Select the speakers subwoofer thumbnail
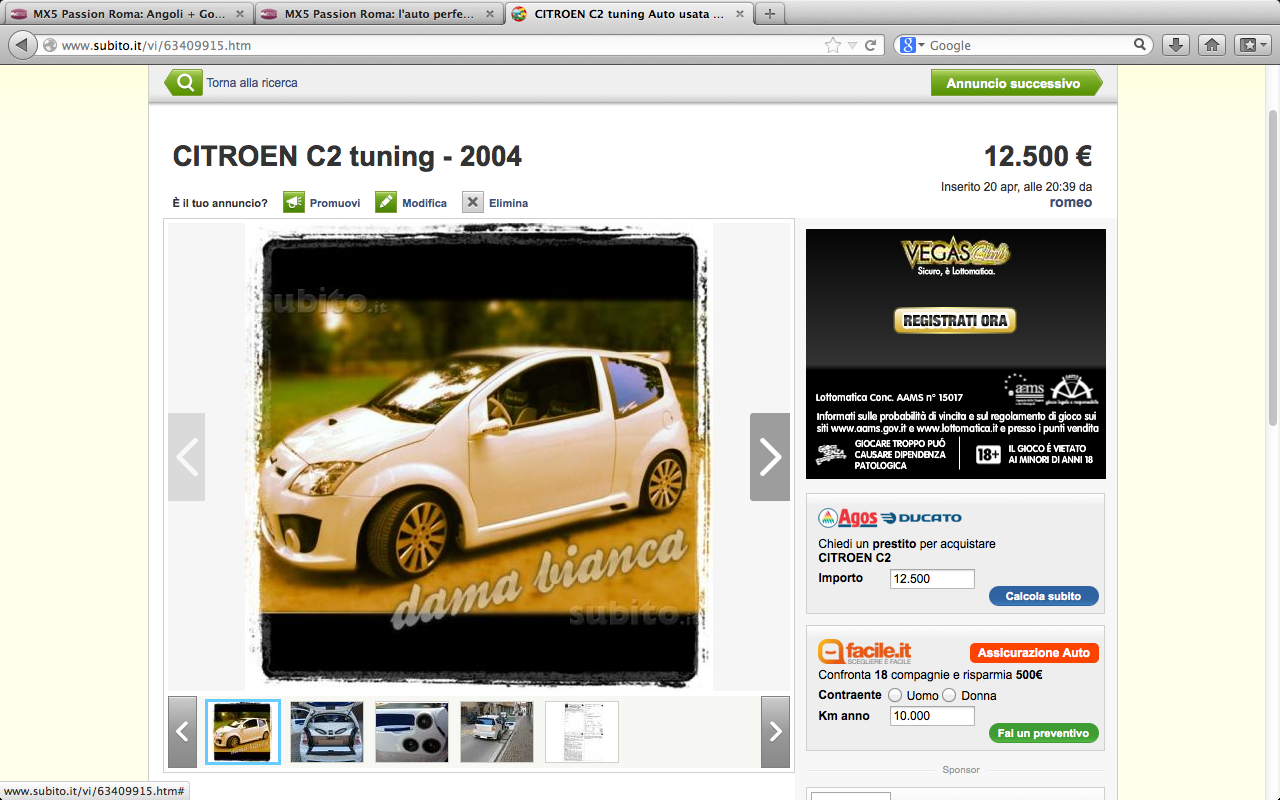This screenshot has height=800, width=1280. click(x=412, y=732)
